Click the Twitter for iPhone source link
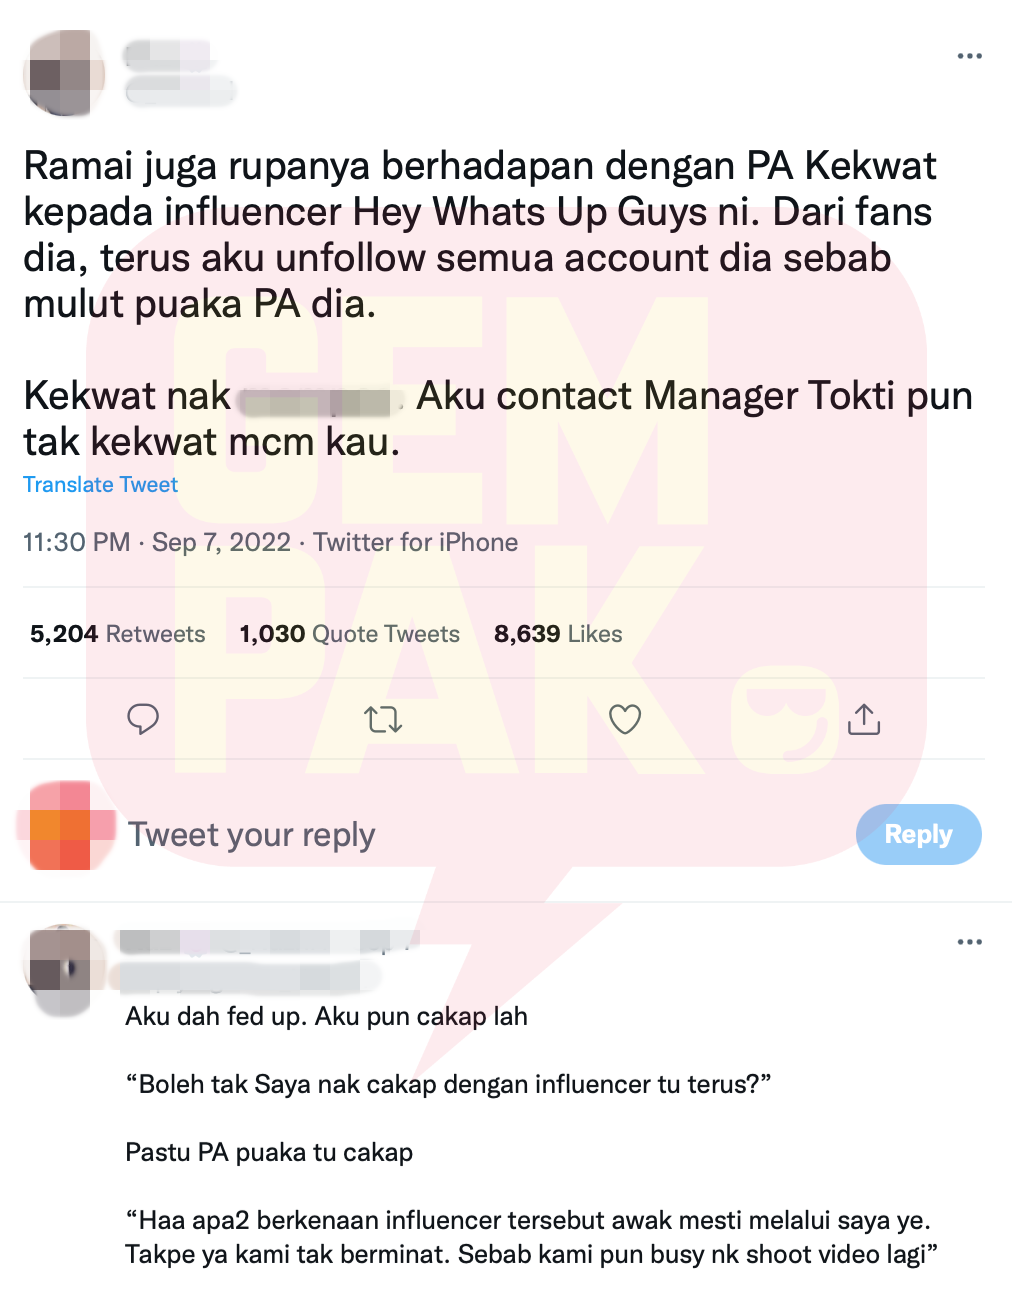 pyautogui.click(x=416, y=543)
